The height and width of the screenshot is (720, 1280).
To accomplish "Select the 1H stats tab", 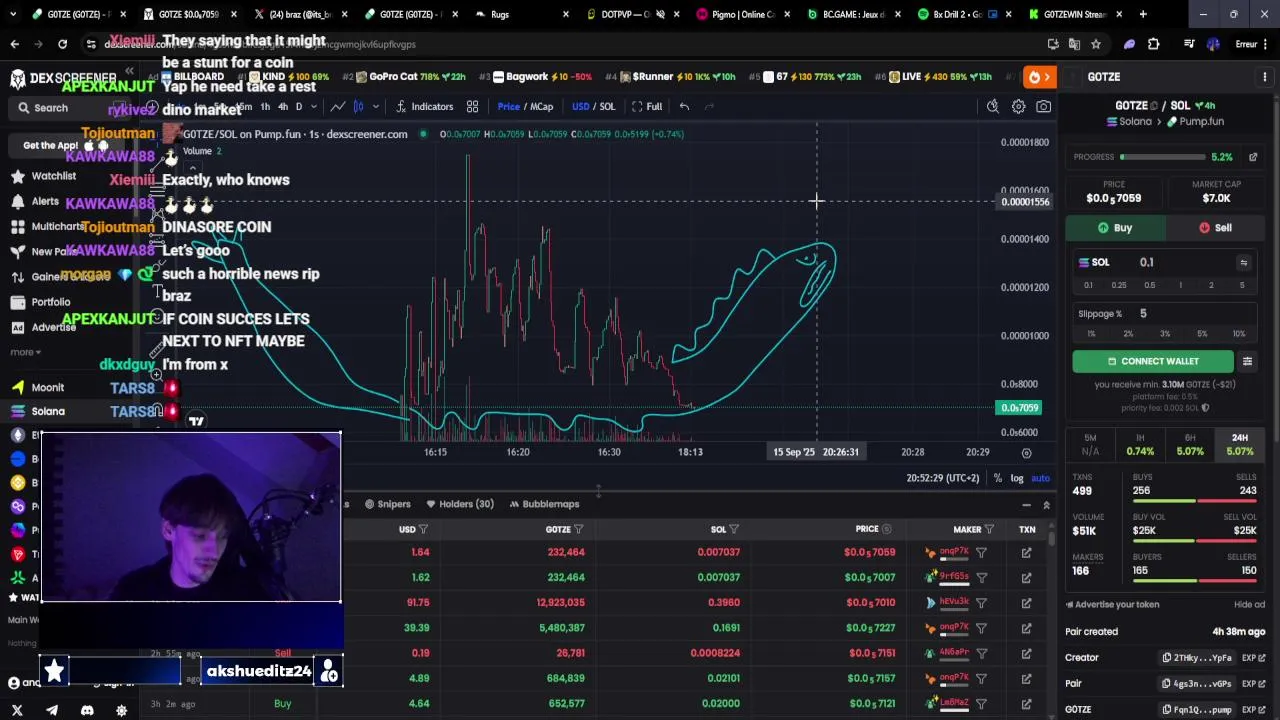I will (1140, 444).
